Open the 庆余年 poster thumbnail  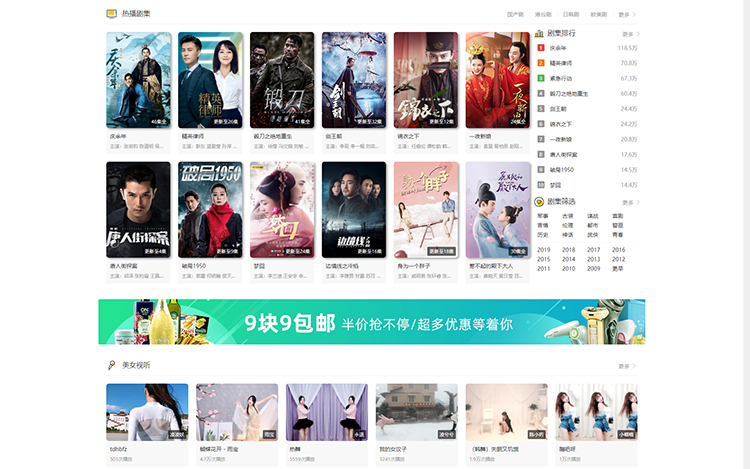coord(138,80)
